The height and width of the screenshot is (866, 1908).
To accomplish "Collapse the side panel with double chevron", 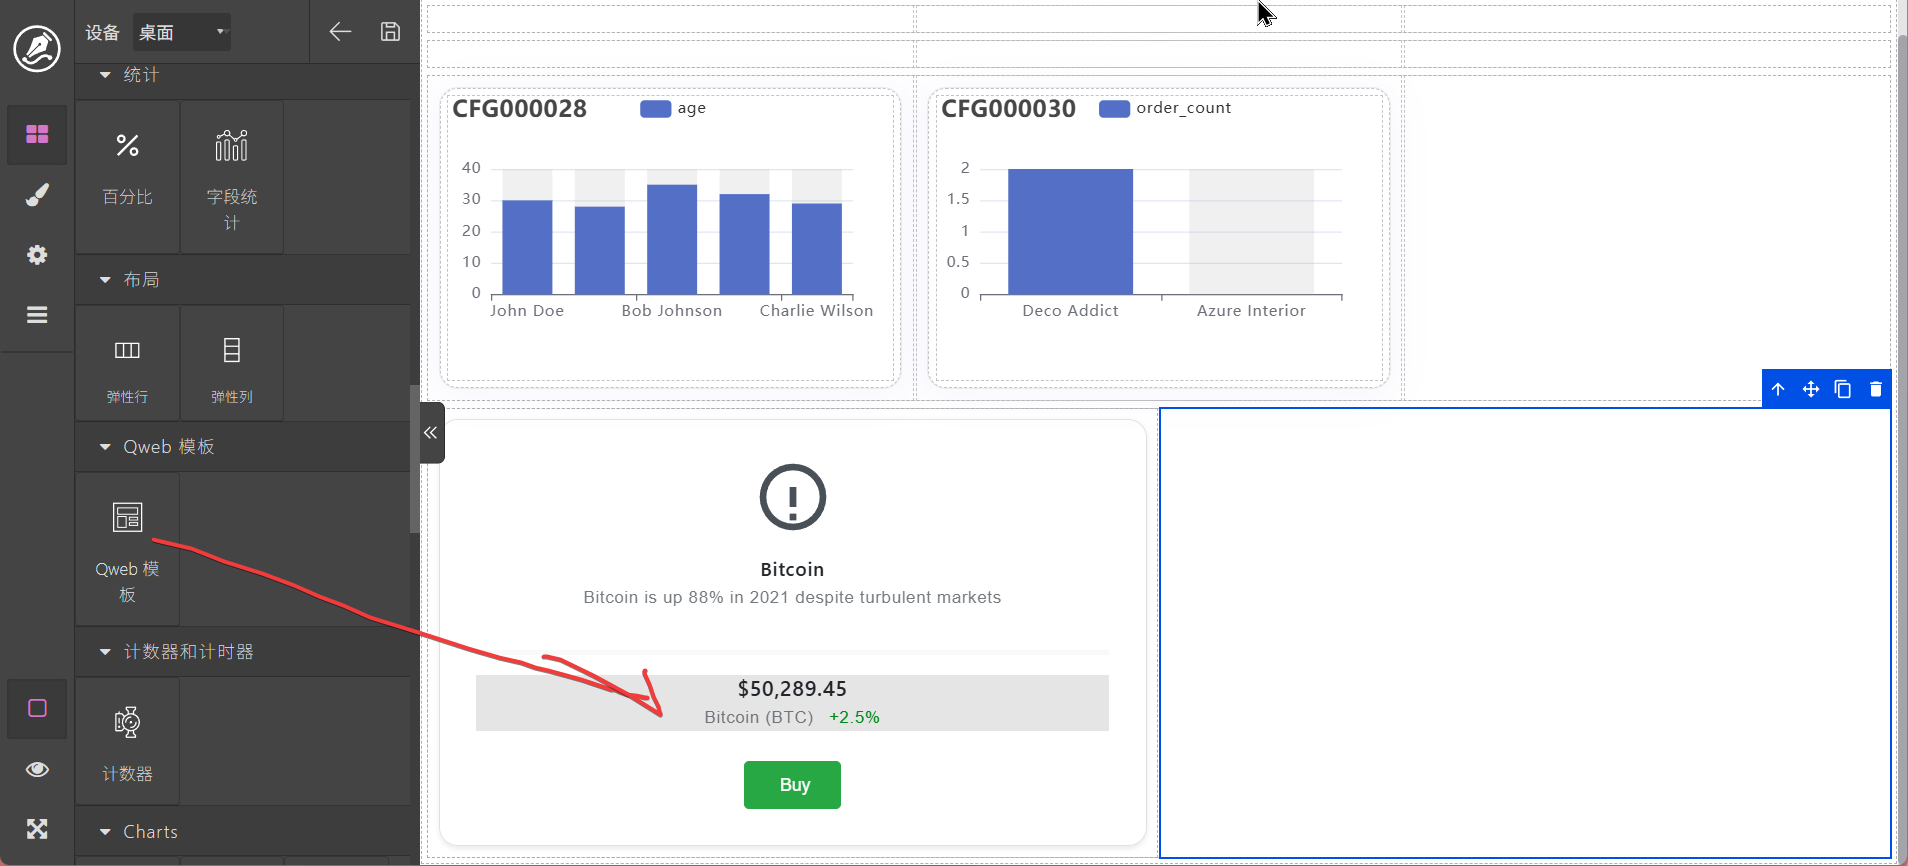I will click(x=431, y=433).
